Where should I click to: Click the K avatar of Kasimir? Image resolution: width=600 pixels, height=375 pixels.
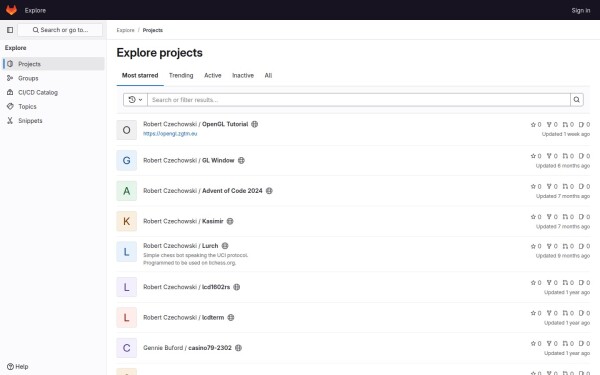point(127,221)
